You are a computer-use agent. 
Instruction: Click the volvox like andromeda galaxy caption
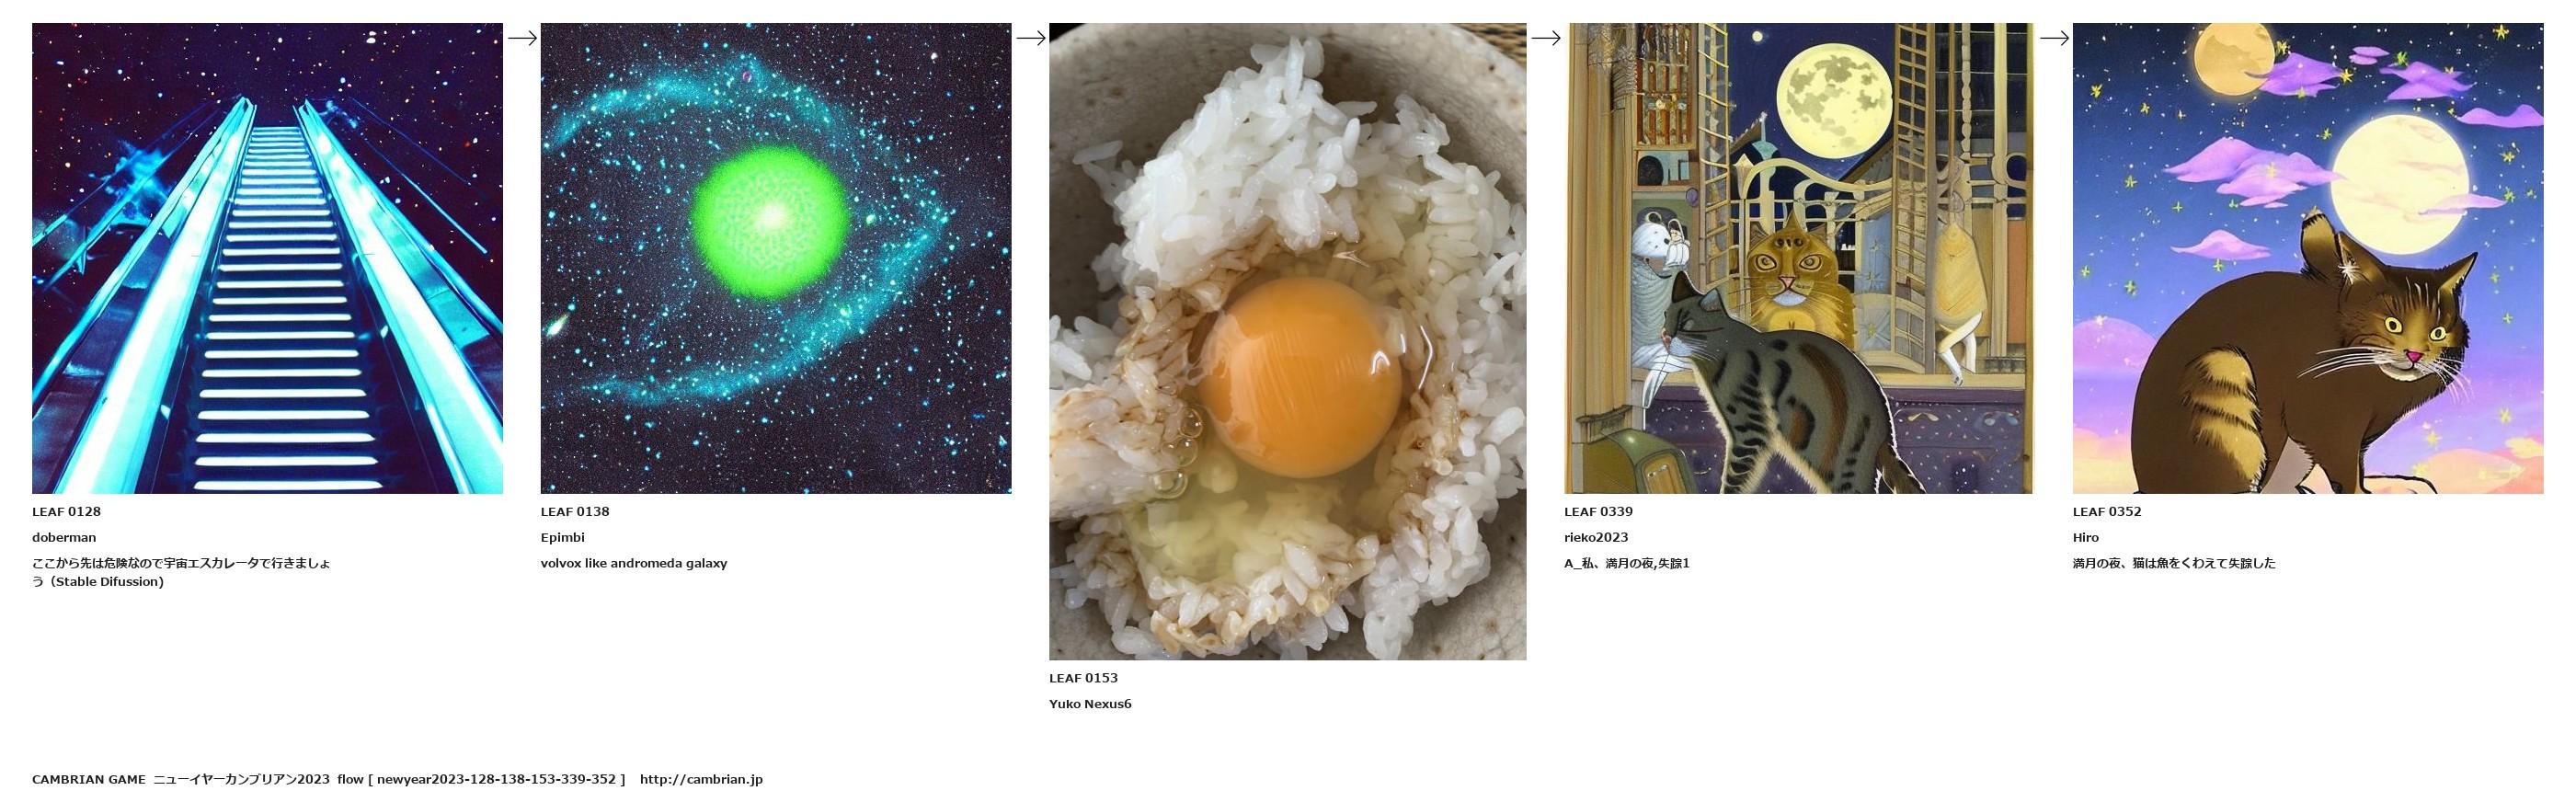[634, 563]
